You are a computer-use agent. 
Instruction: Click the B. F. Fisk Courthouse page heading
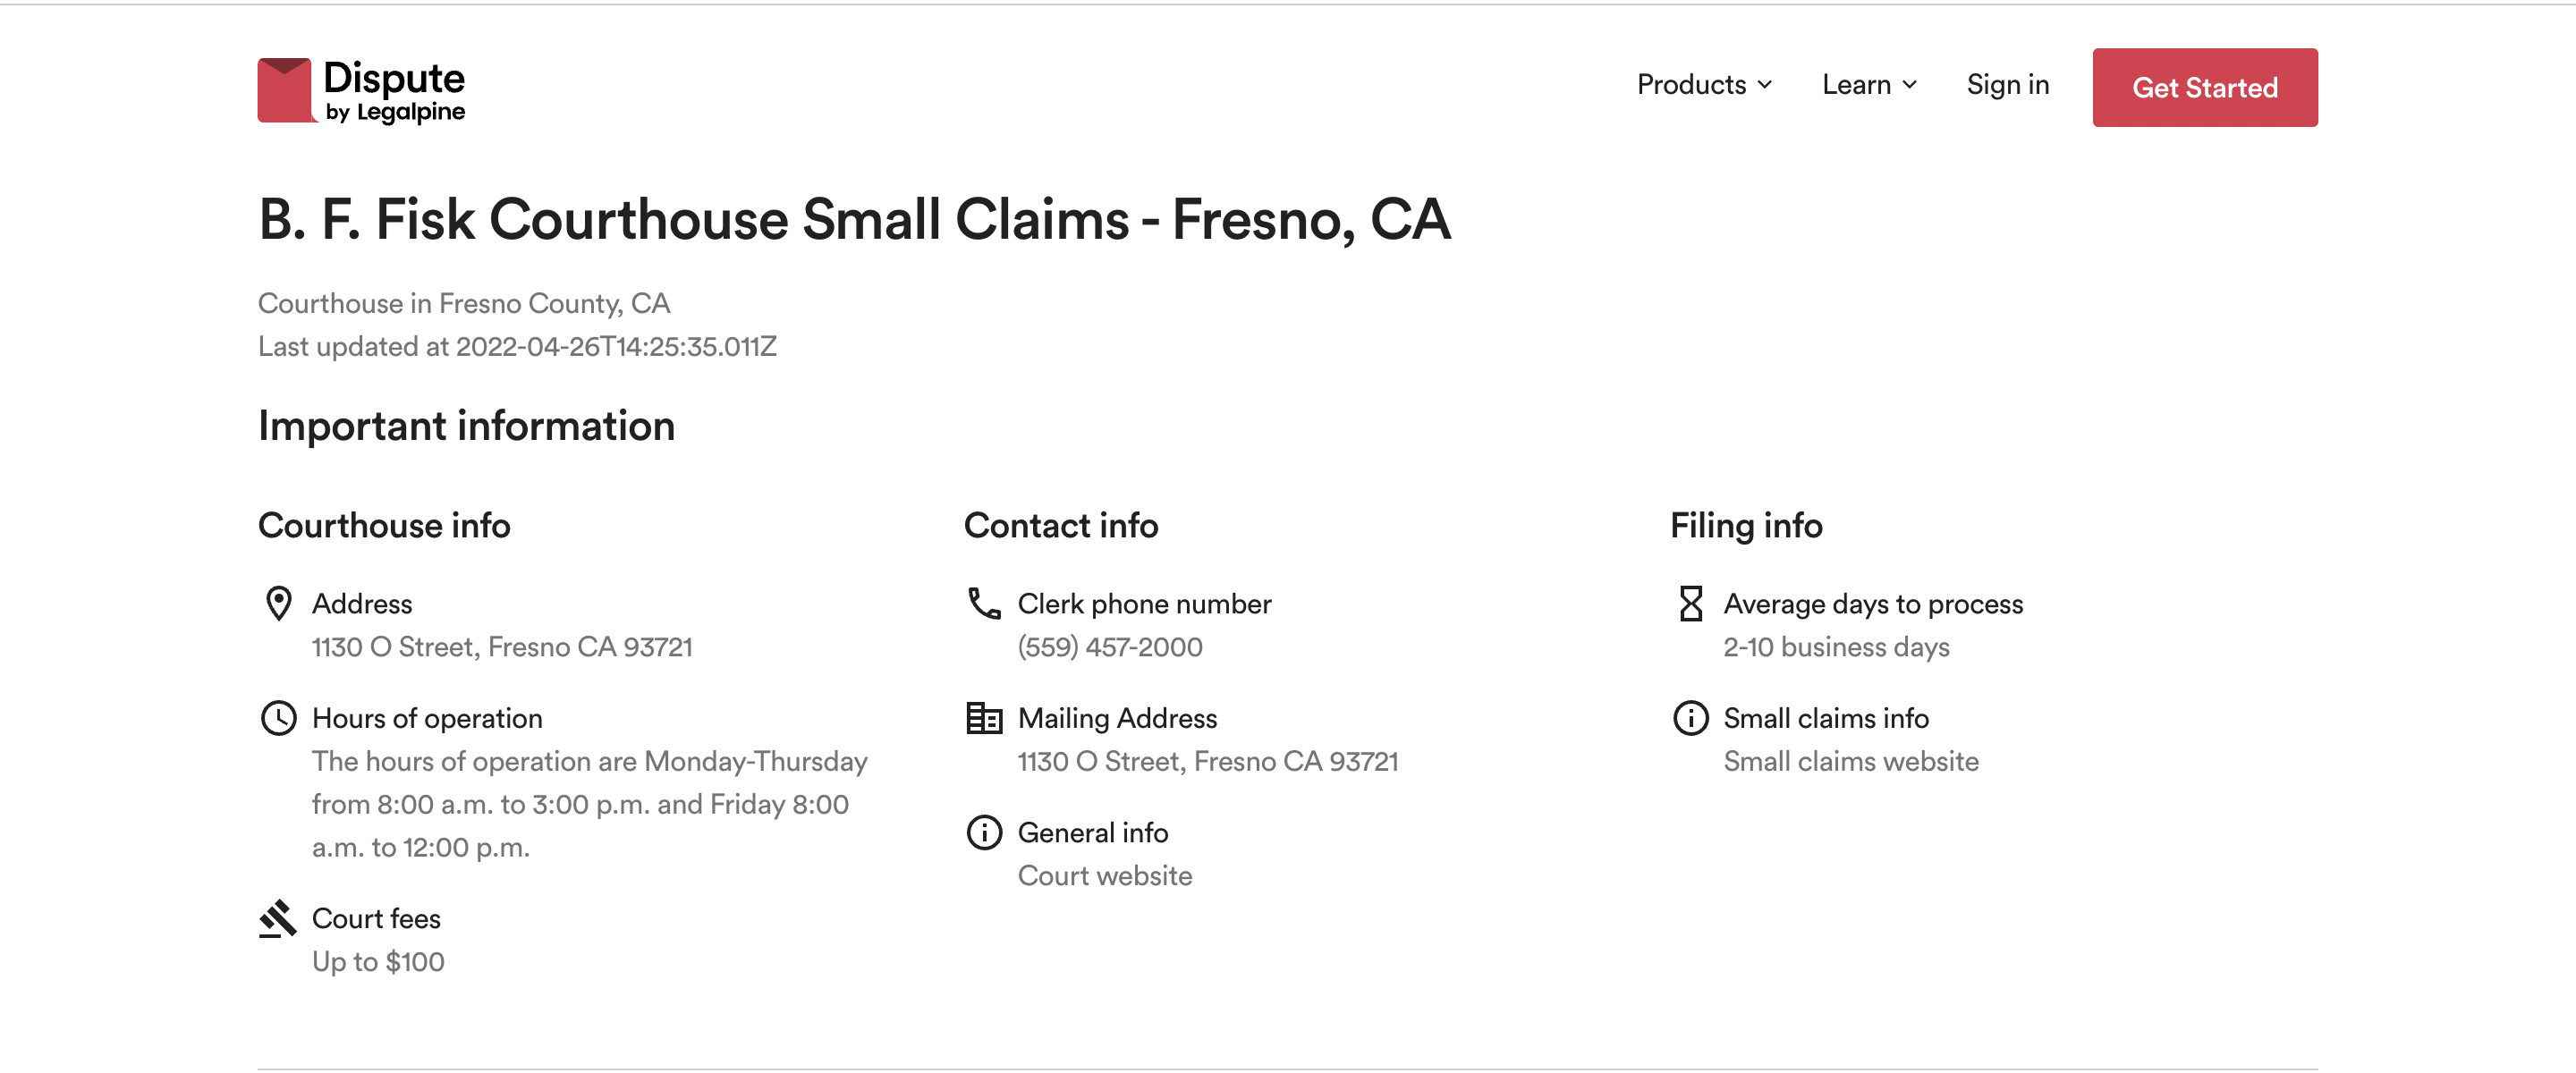pyautogui.click(x=853, y=219)
